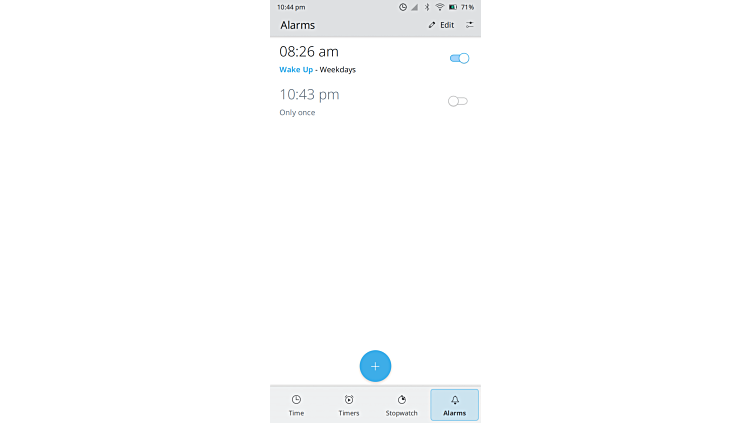Image resolution: width=752 pixels, height=423 pixels.
Task: Switch to the Time tab
Action: (296, 405)
